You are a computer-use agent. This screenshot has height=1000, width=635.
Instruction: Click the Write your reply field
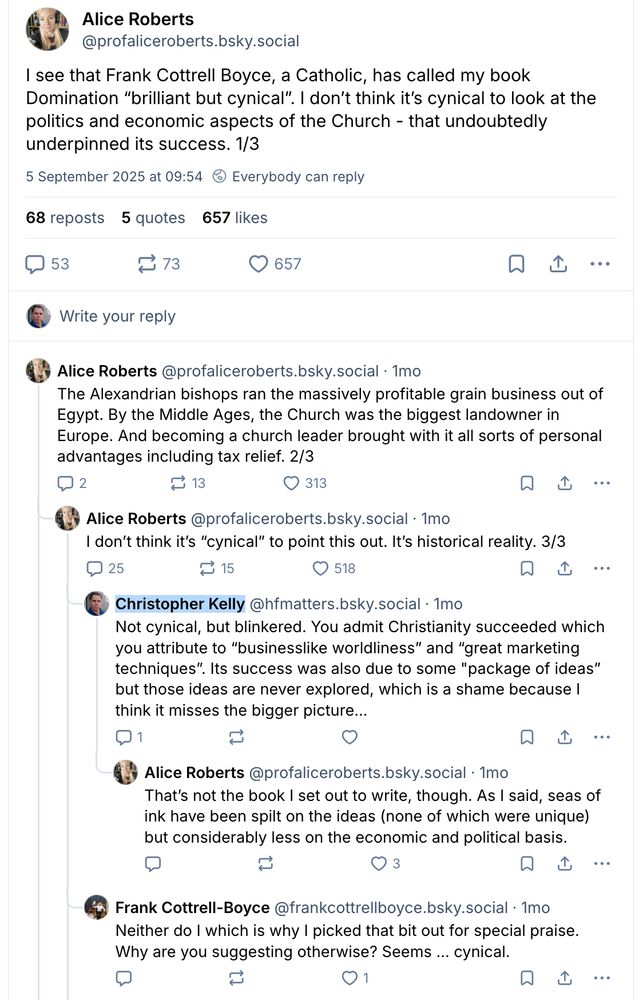coord(117,316)
